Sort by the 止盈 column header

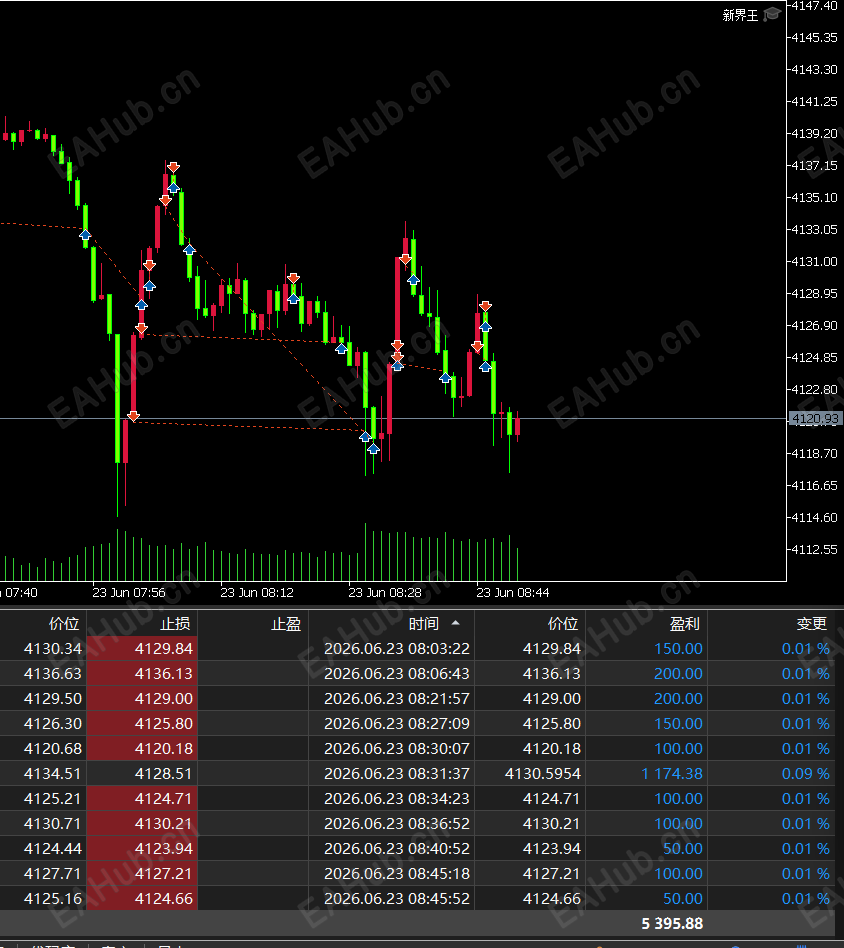[x=253, y=623]
